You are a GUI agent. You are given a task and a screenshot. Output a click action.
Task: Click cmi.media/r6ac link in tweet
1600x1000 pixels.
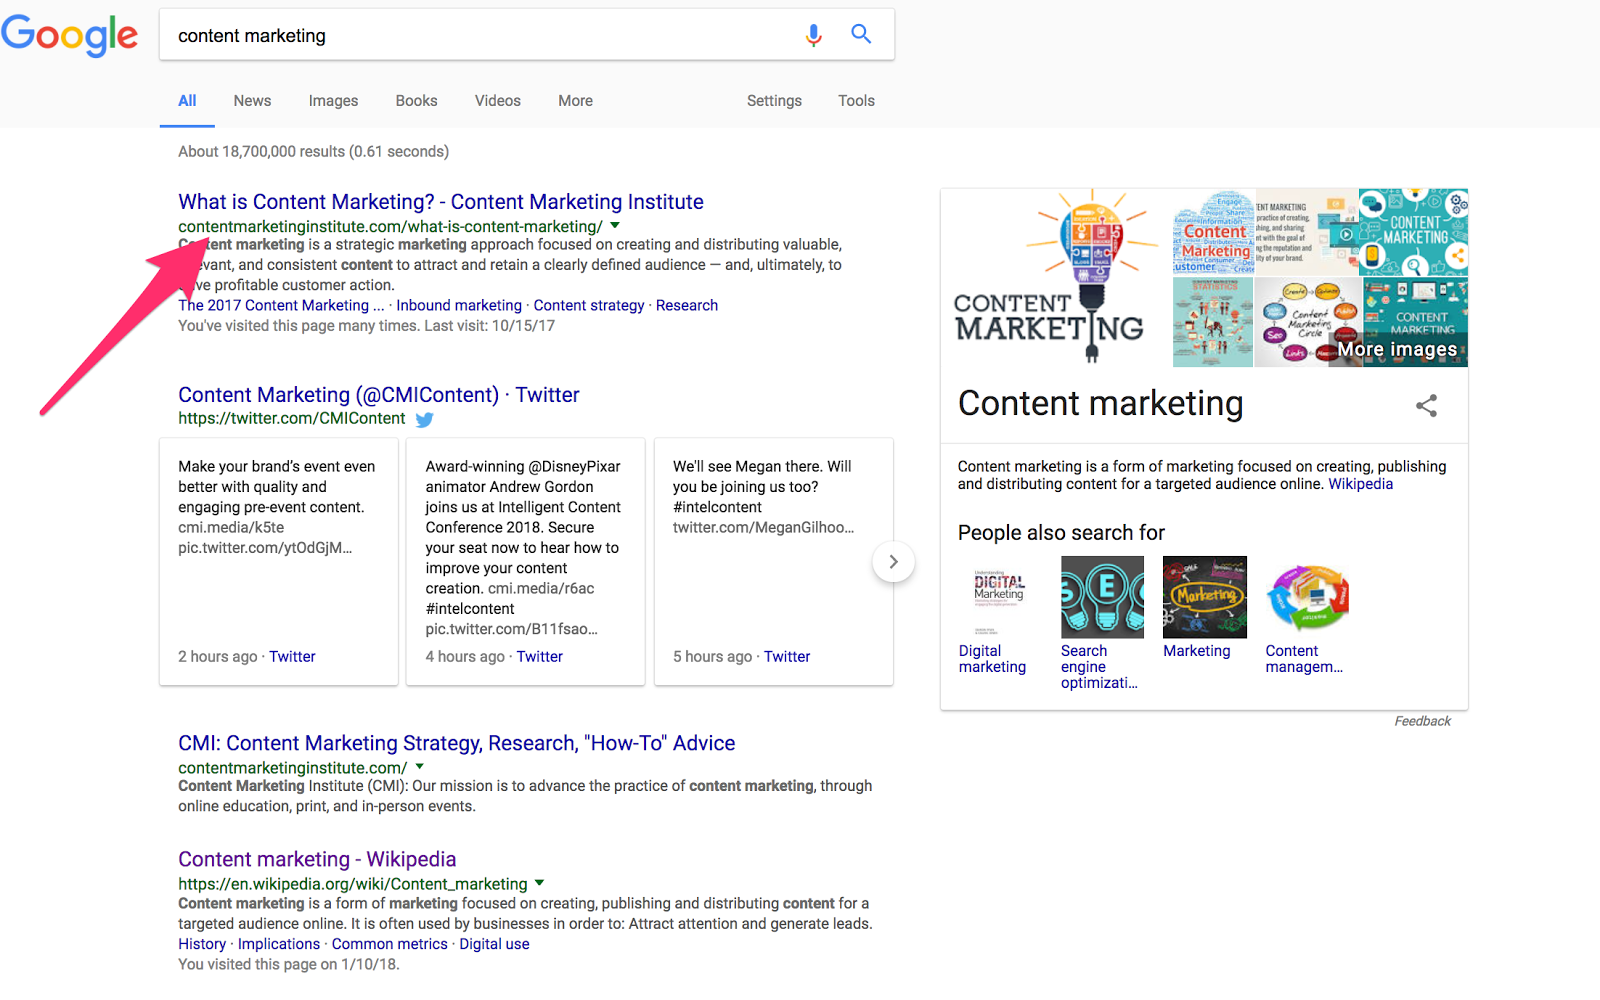pos(541,589)
